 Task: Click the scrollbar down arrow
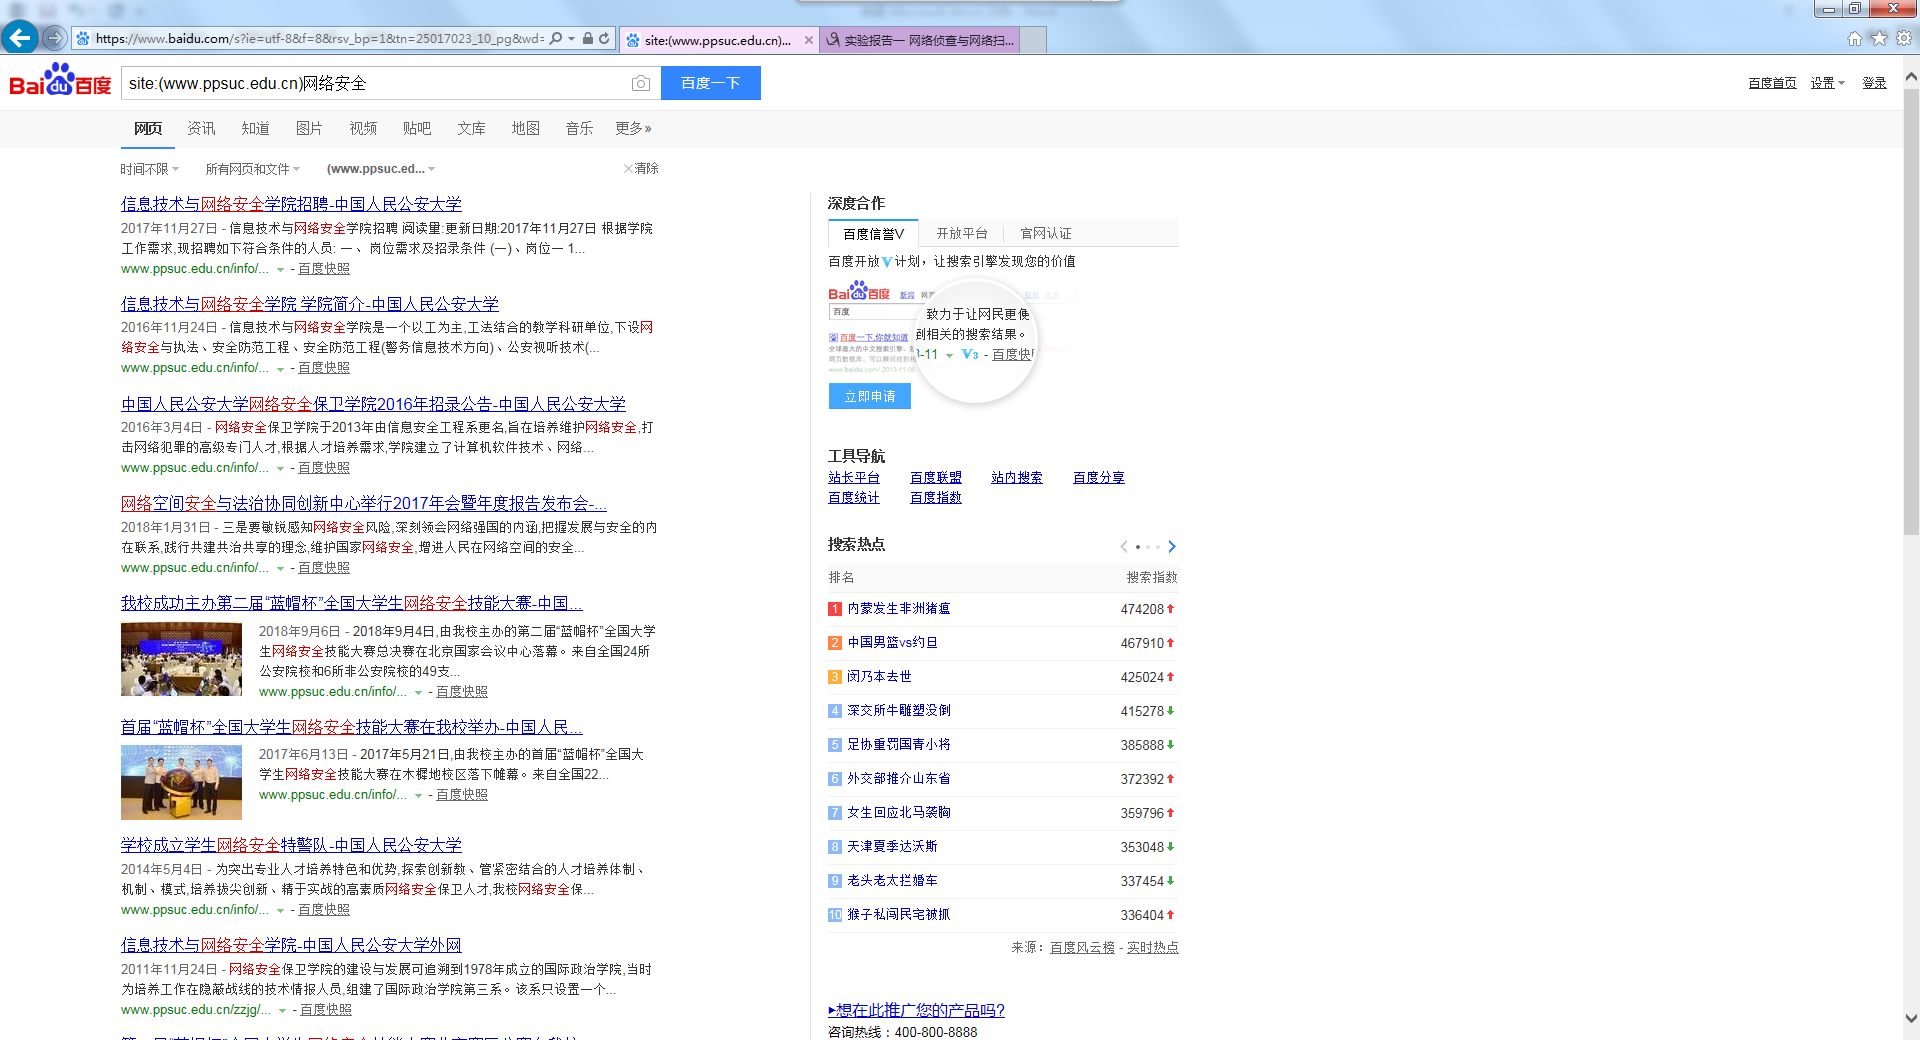pyautogui.click(x=1911, y=1019)
